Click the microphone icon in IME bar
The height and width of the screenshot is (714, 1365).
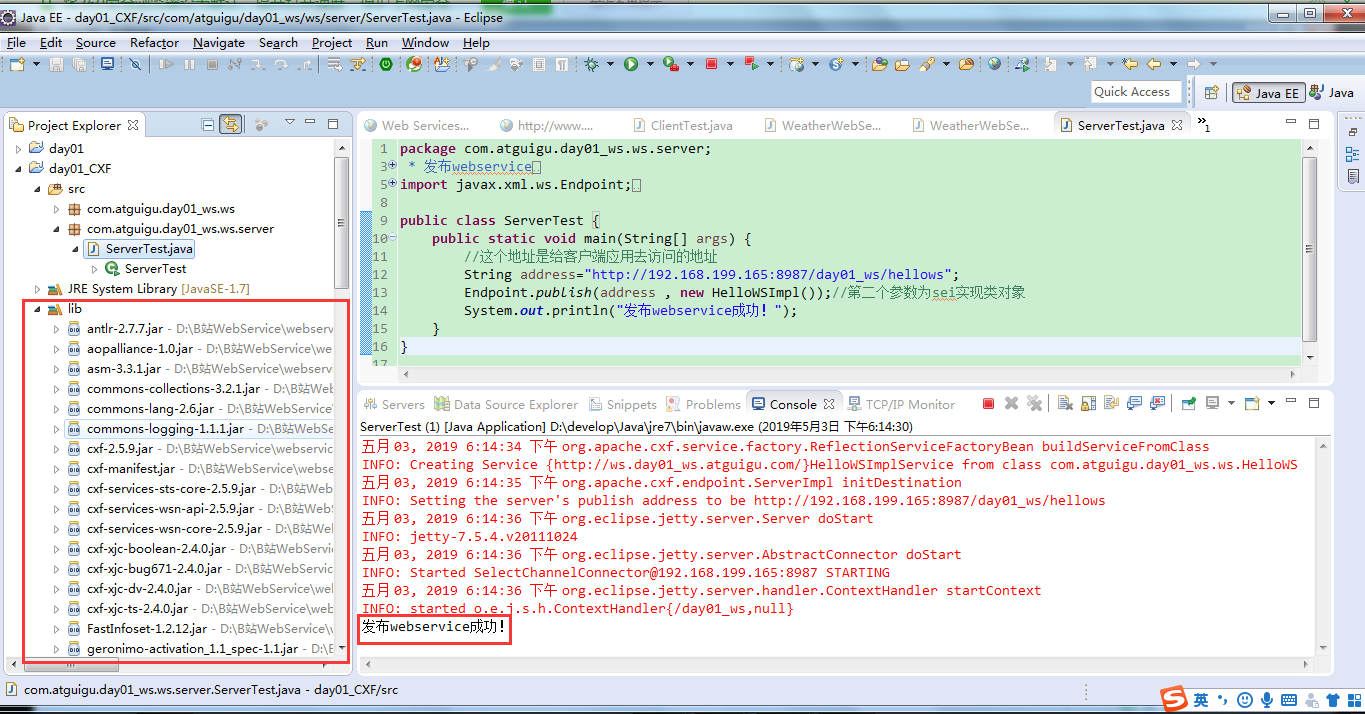pyautogui.click(x=1268, y=699)
